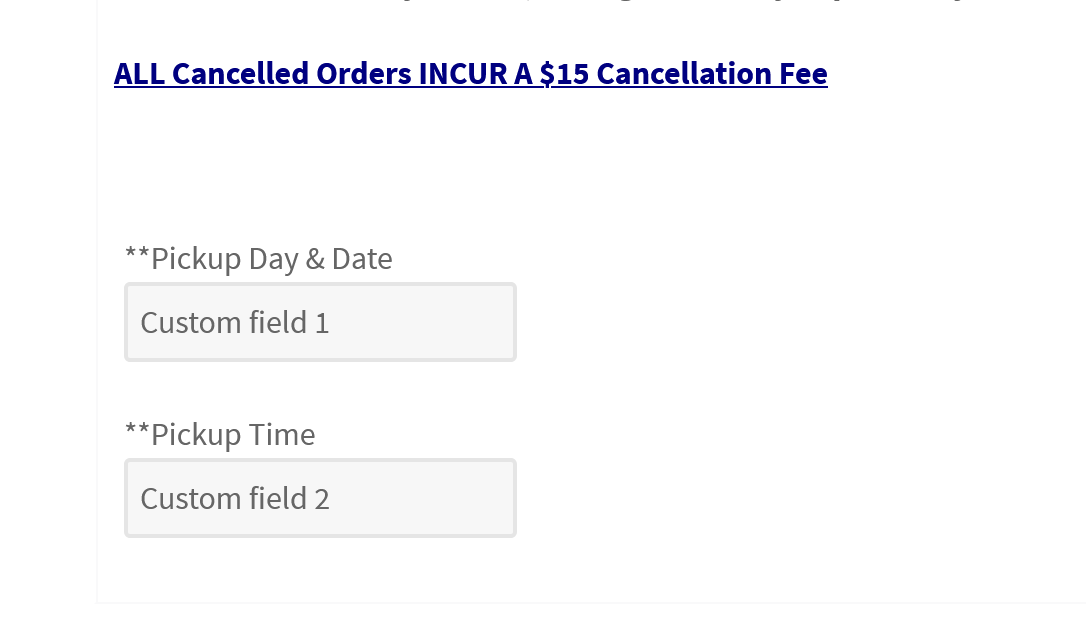Click the "Custom field 1" placeholder text

(234, 323)
